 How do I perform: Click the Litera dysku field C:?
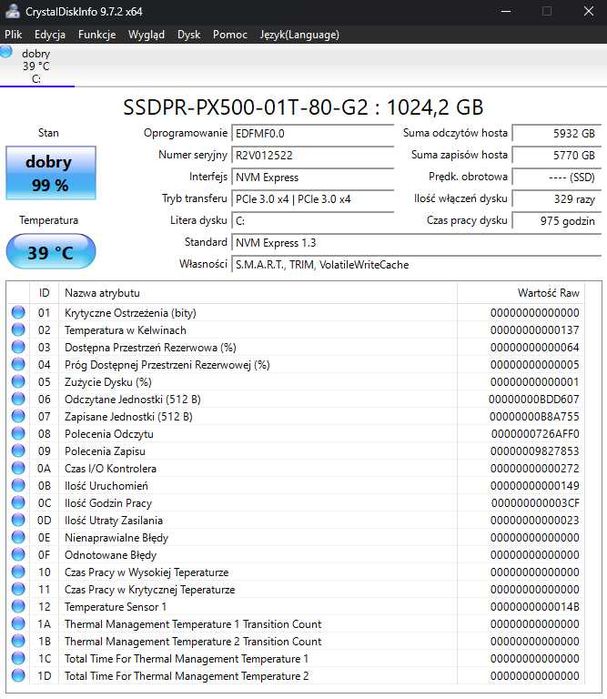click(313, 221)
